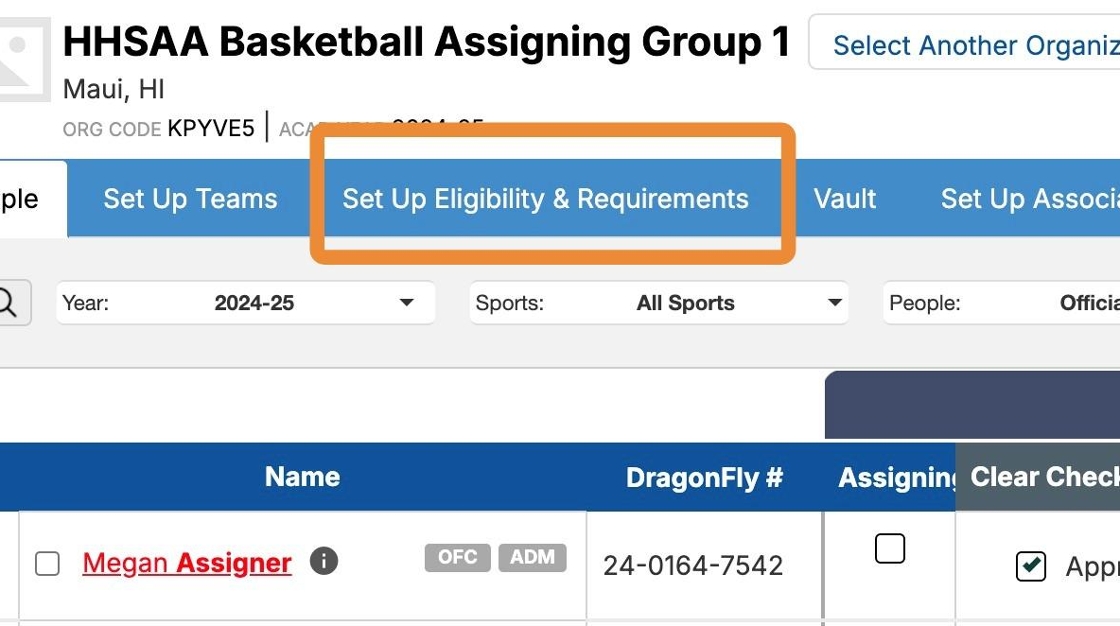The width and height of the screenshot is (1120, 626).
Task: Switch to the Set Up Teams tab
Action: click(x=190, y=199)
